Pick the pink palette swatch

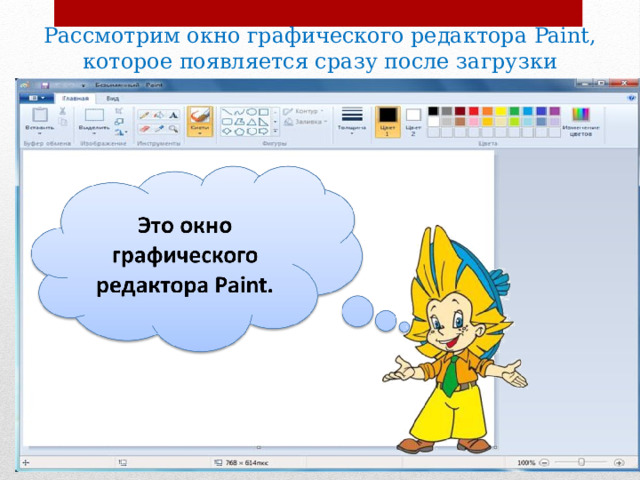473,122
